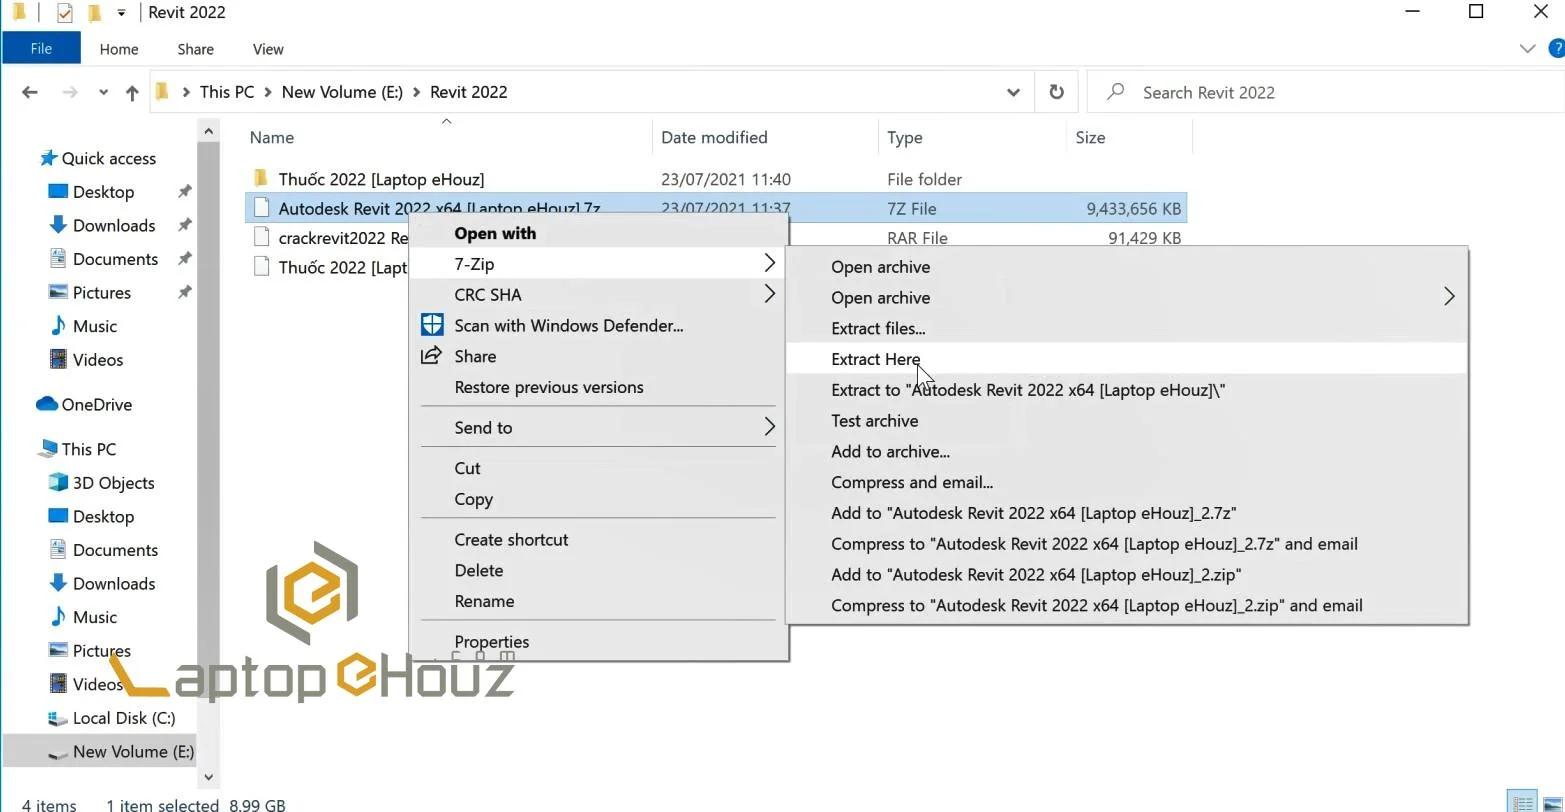
Task: Open pinned Downloads under Quick access
Action: click(113, 225)
